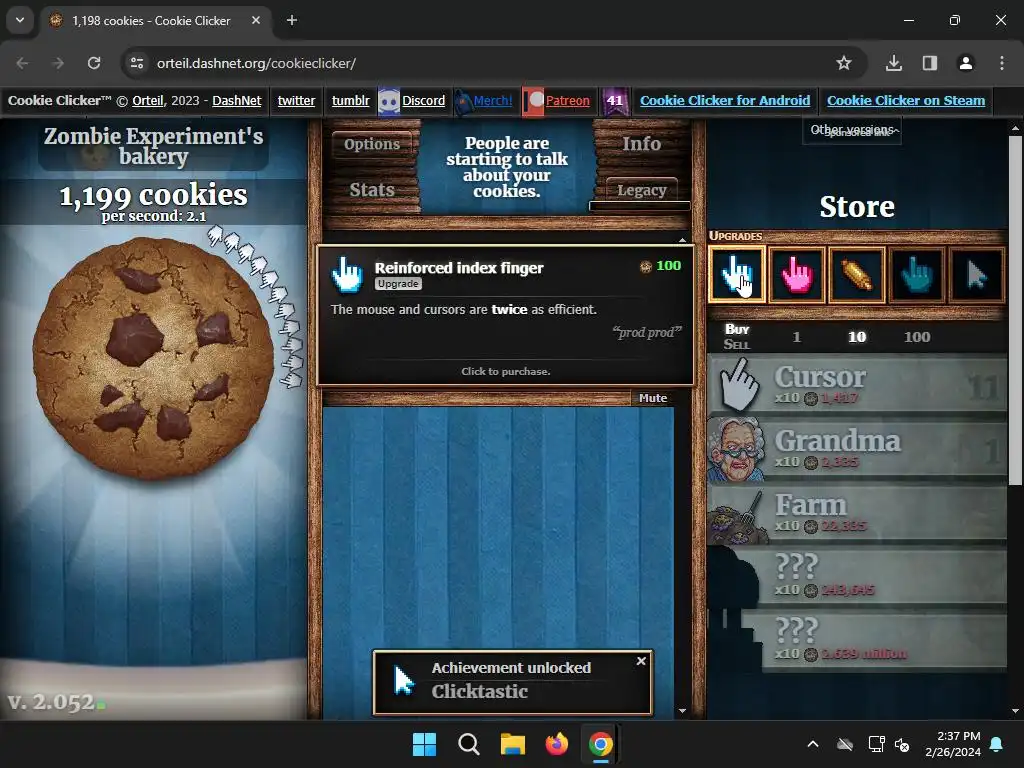Open the muted volume tray icon

click(902, 744)
